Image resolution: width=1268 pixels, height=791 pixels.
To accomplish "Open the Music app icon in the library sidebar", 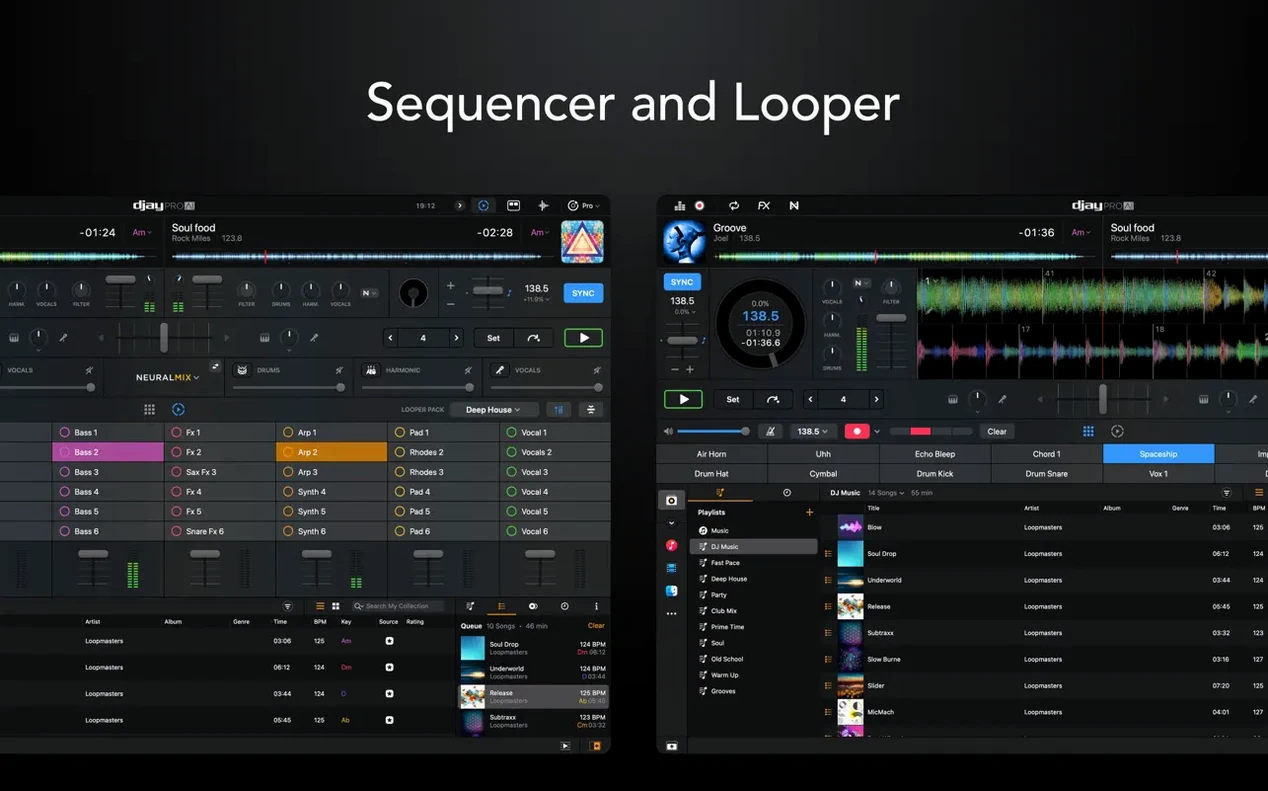I will tap(671, 545).
